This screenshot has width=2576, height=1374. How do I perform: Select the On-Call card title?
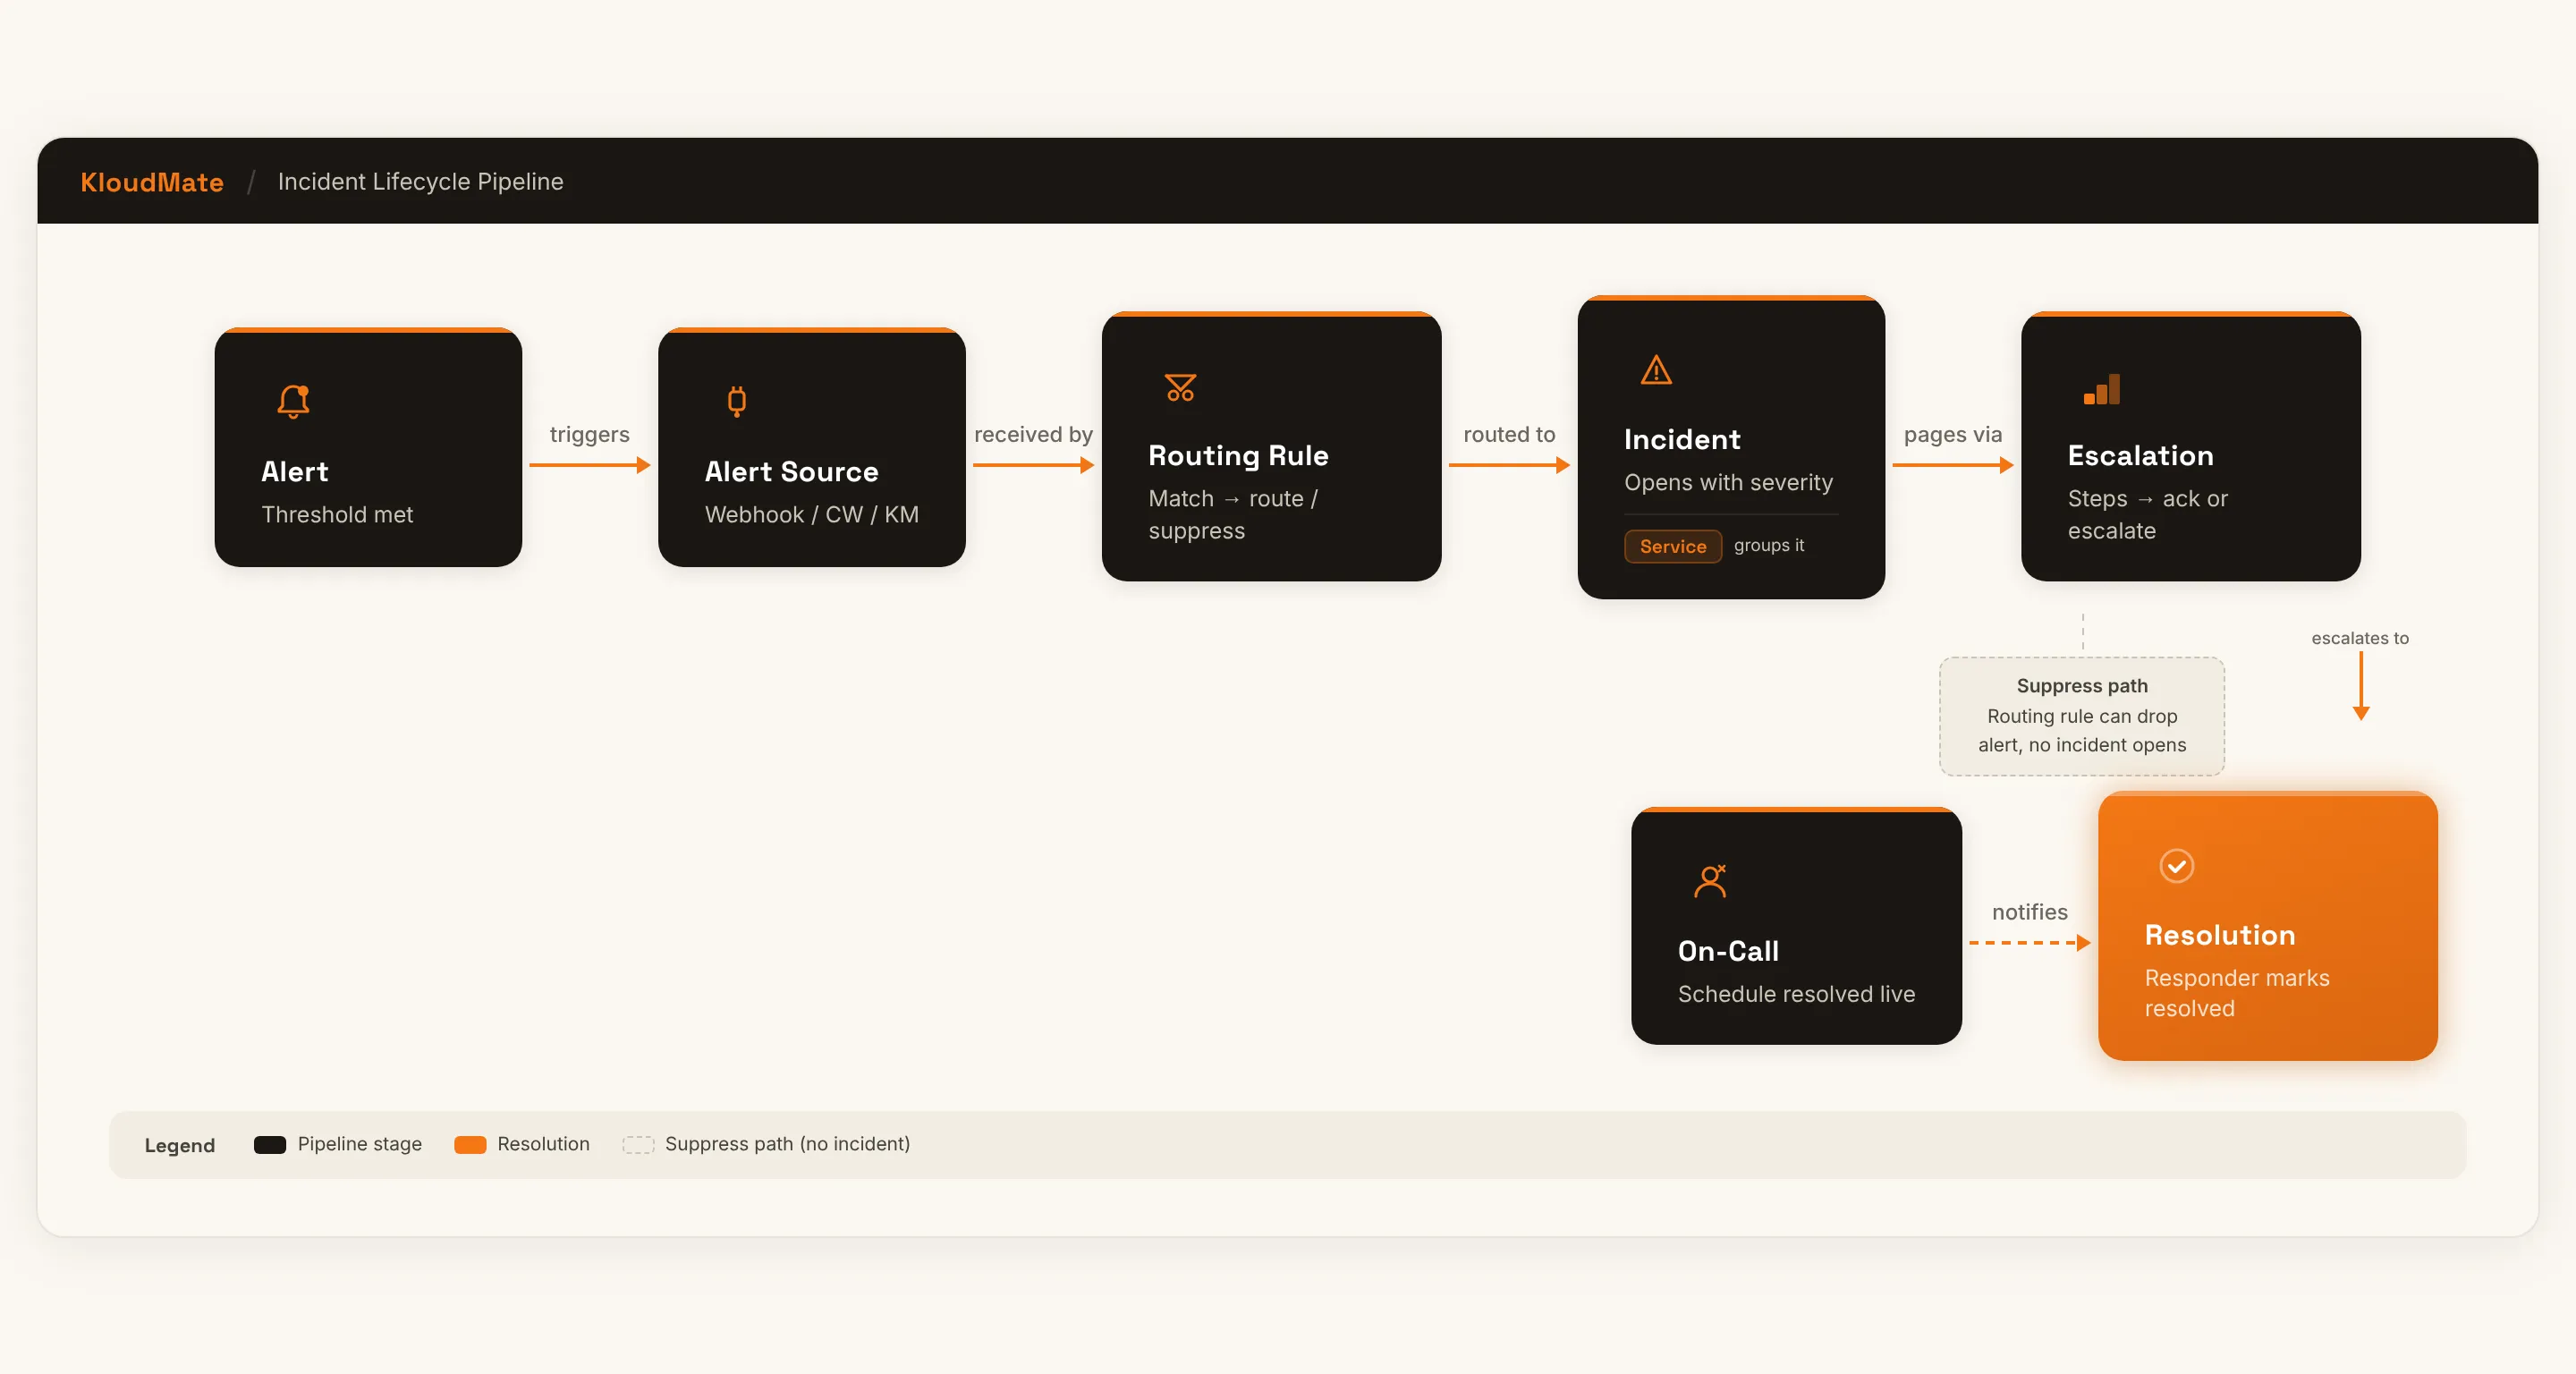pyautogui.click(x=1728, y=951)
